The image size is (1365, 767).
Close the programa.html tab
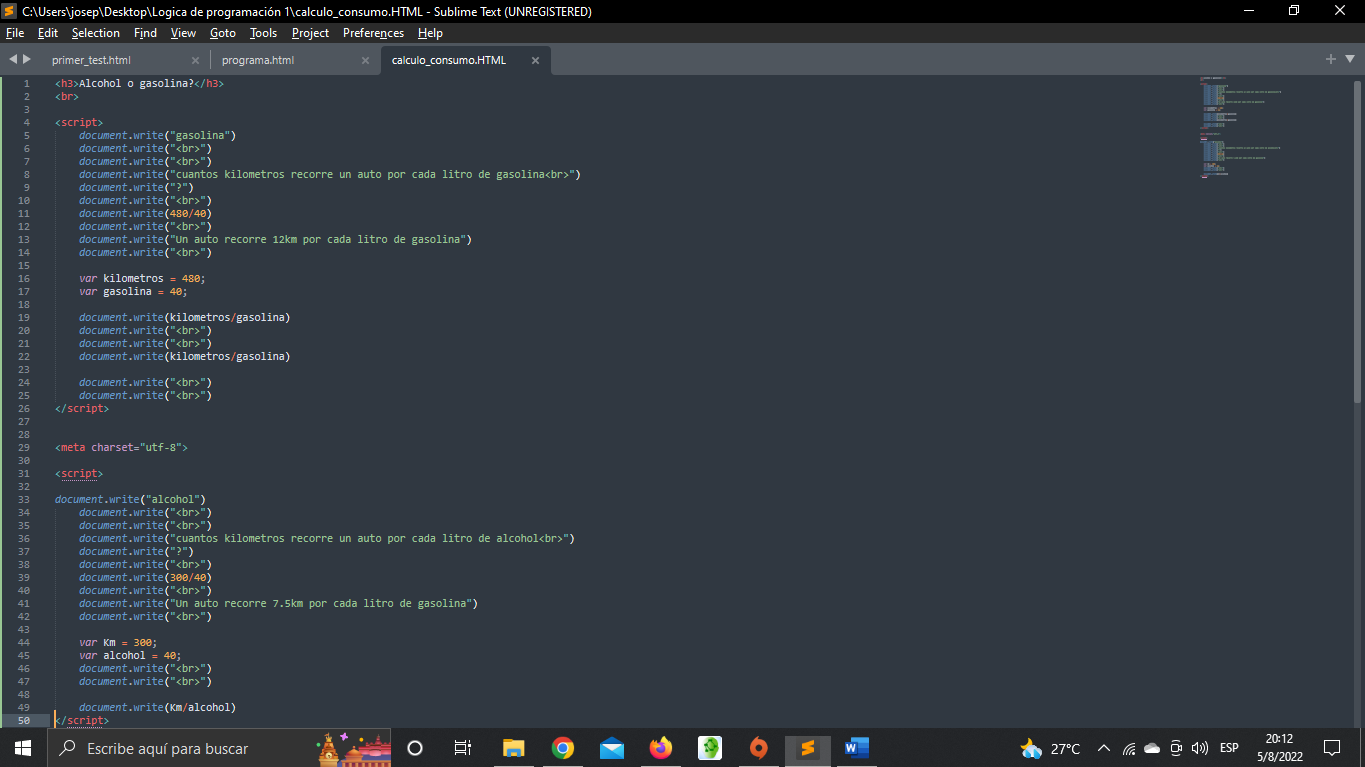coord(365,61)
